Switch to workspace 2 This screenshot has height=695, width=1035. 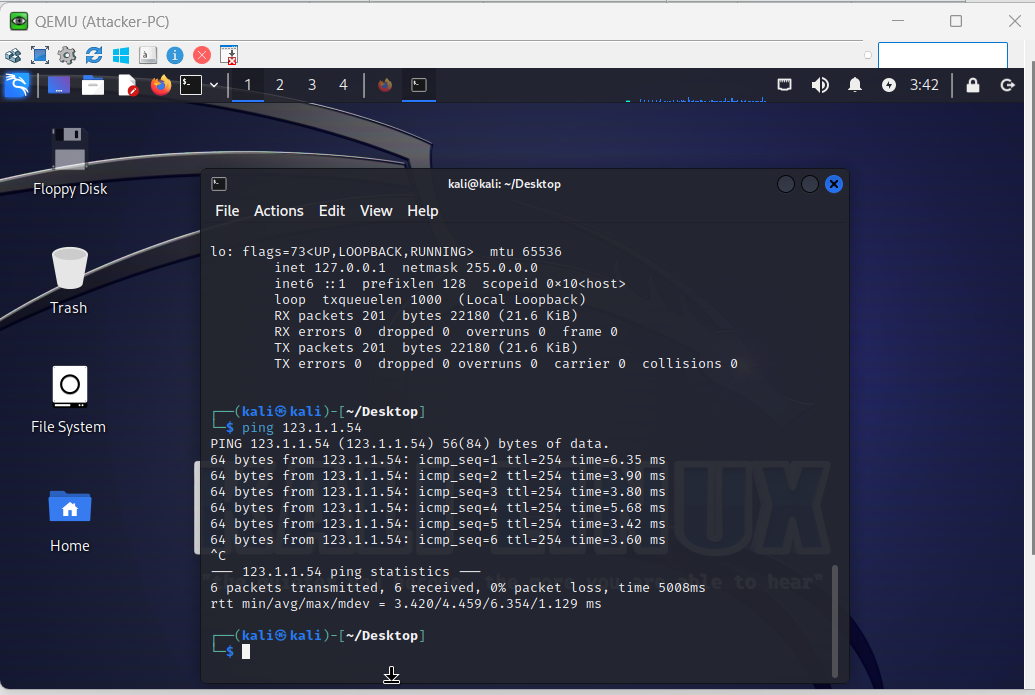point(280,85)
